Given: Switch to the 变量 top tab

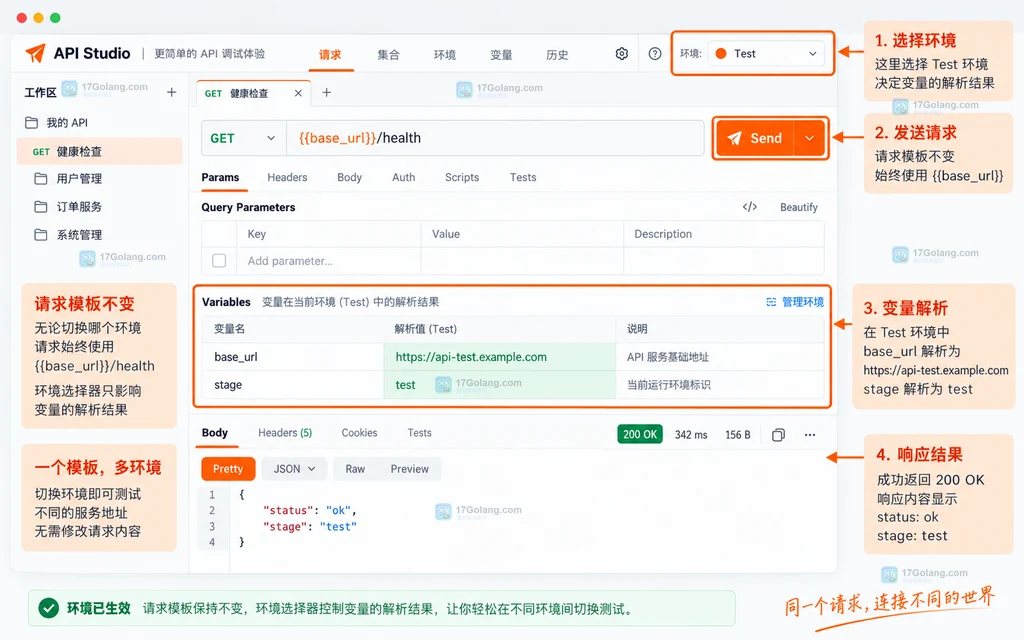Looking at the screenshot, I should (x=501, y=55).
